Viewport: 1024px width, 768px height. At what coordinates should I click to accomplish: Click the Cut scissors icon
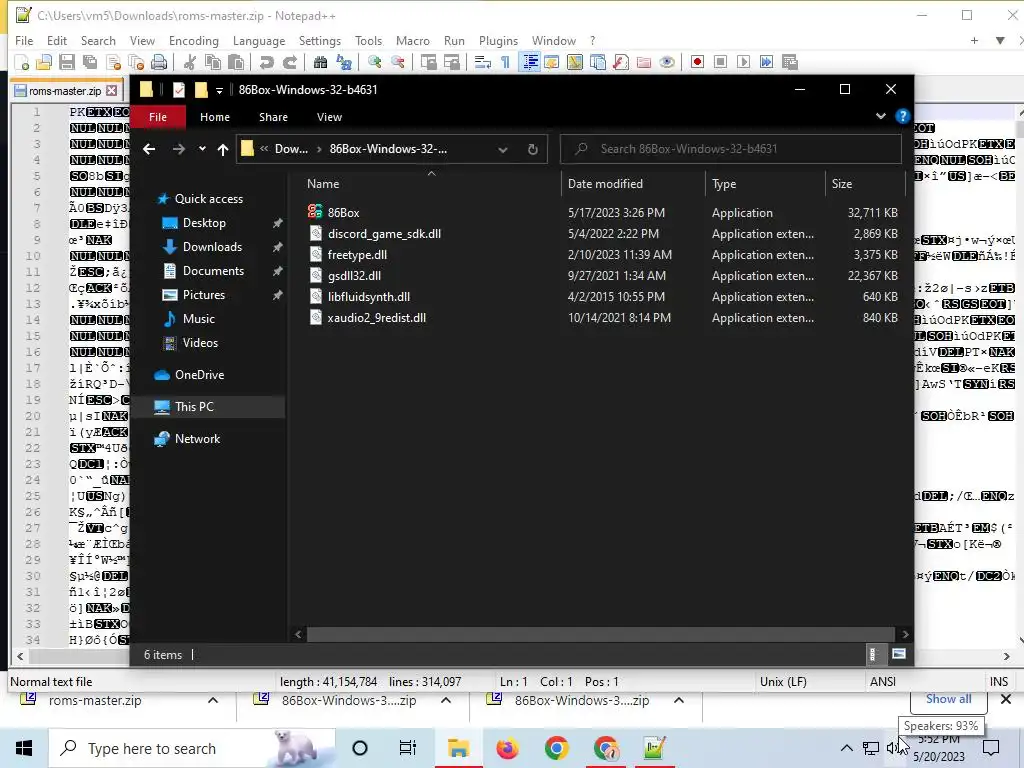point(189,62)
